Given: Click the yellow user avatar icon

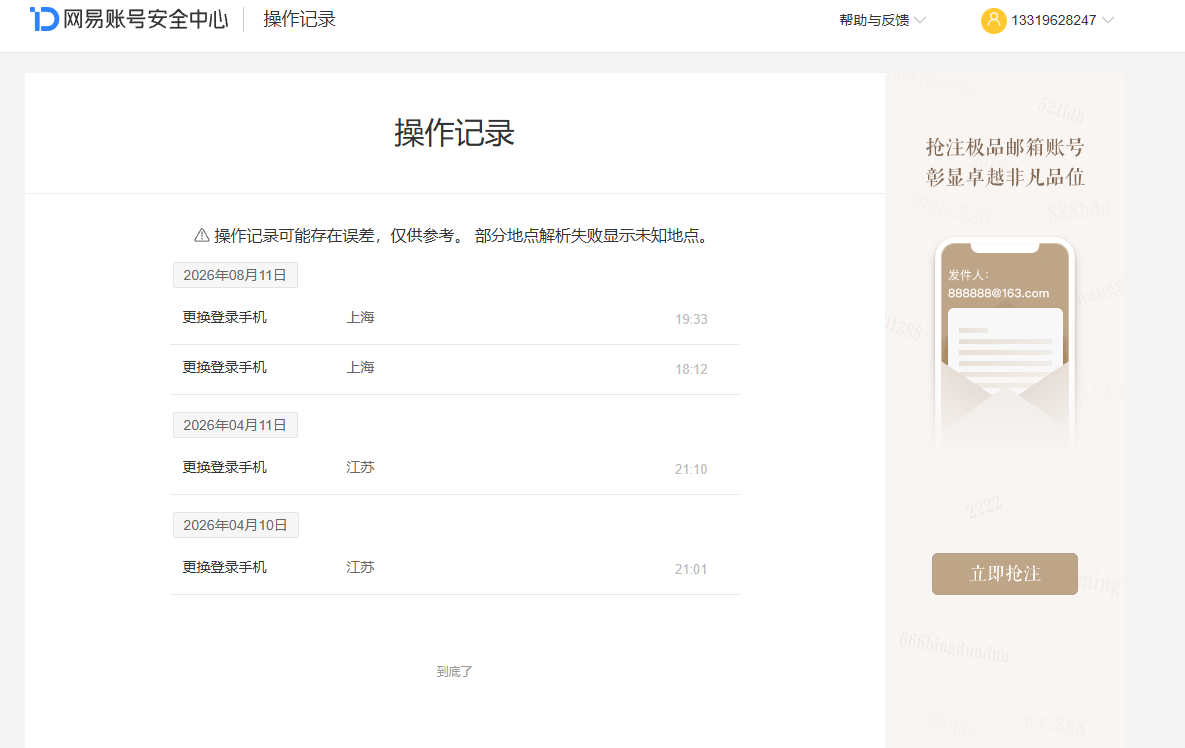Looking at the screenshot, I should [993, 20].
